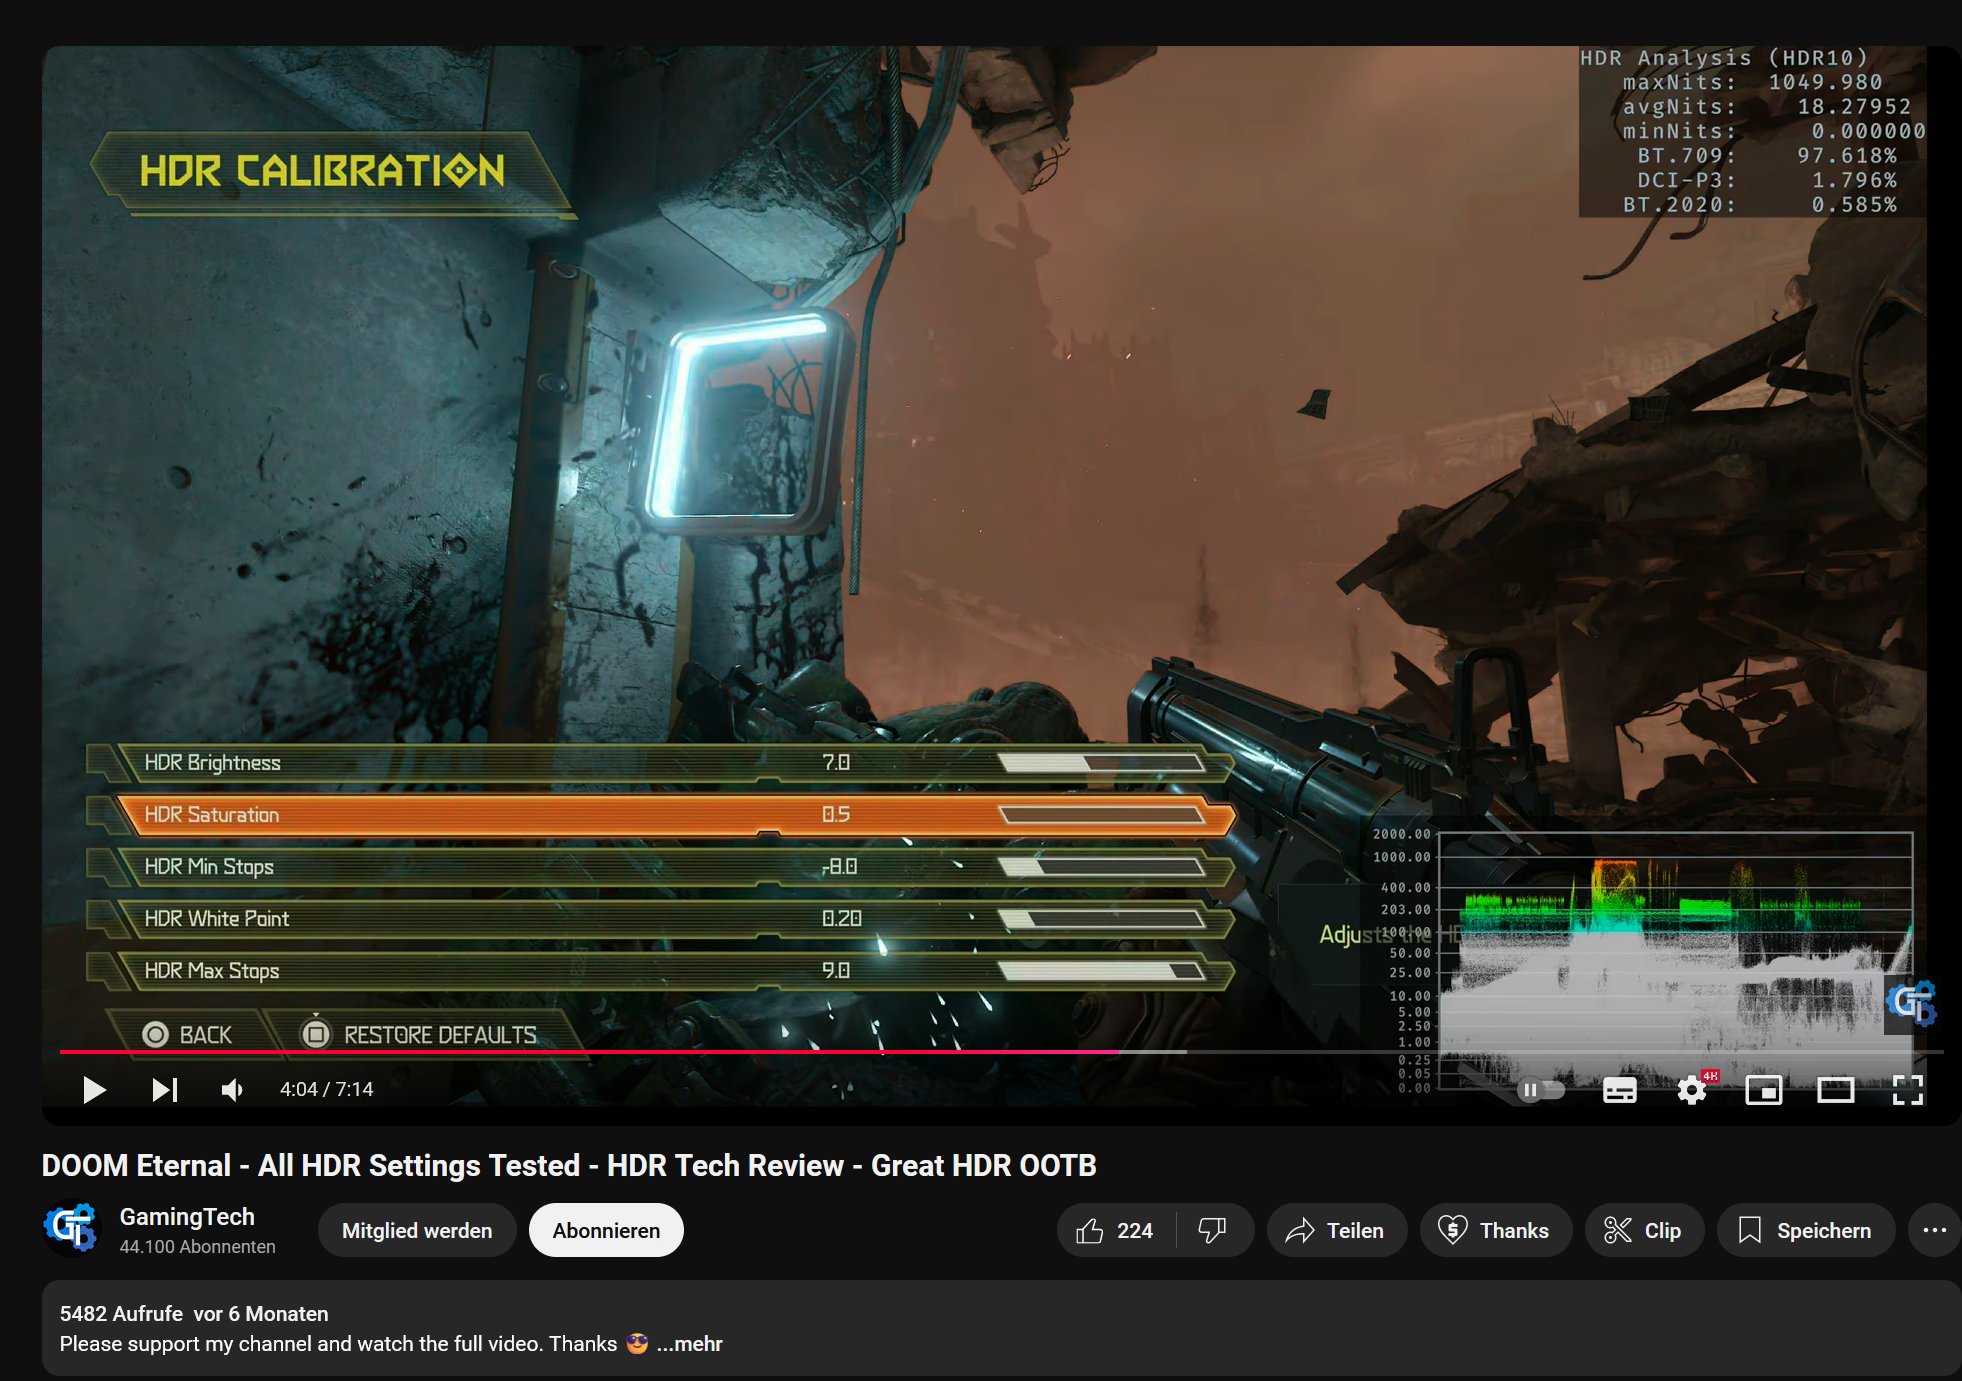
Task: Enable subtitles via the captions icon
Action: (1620, 1089)
